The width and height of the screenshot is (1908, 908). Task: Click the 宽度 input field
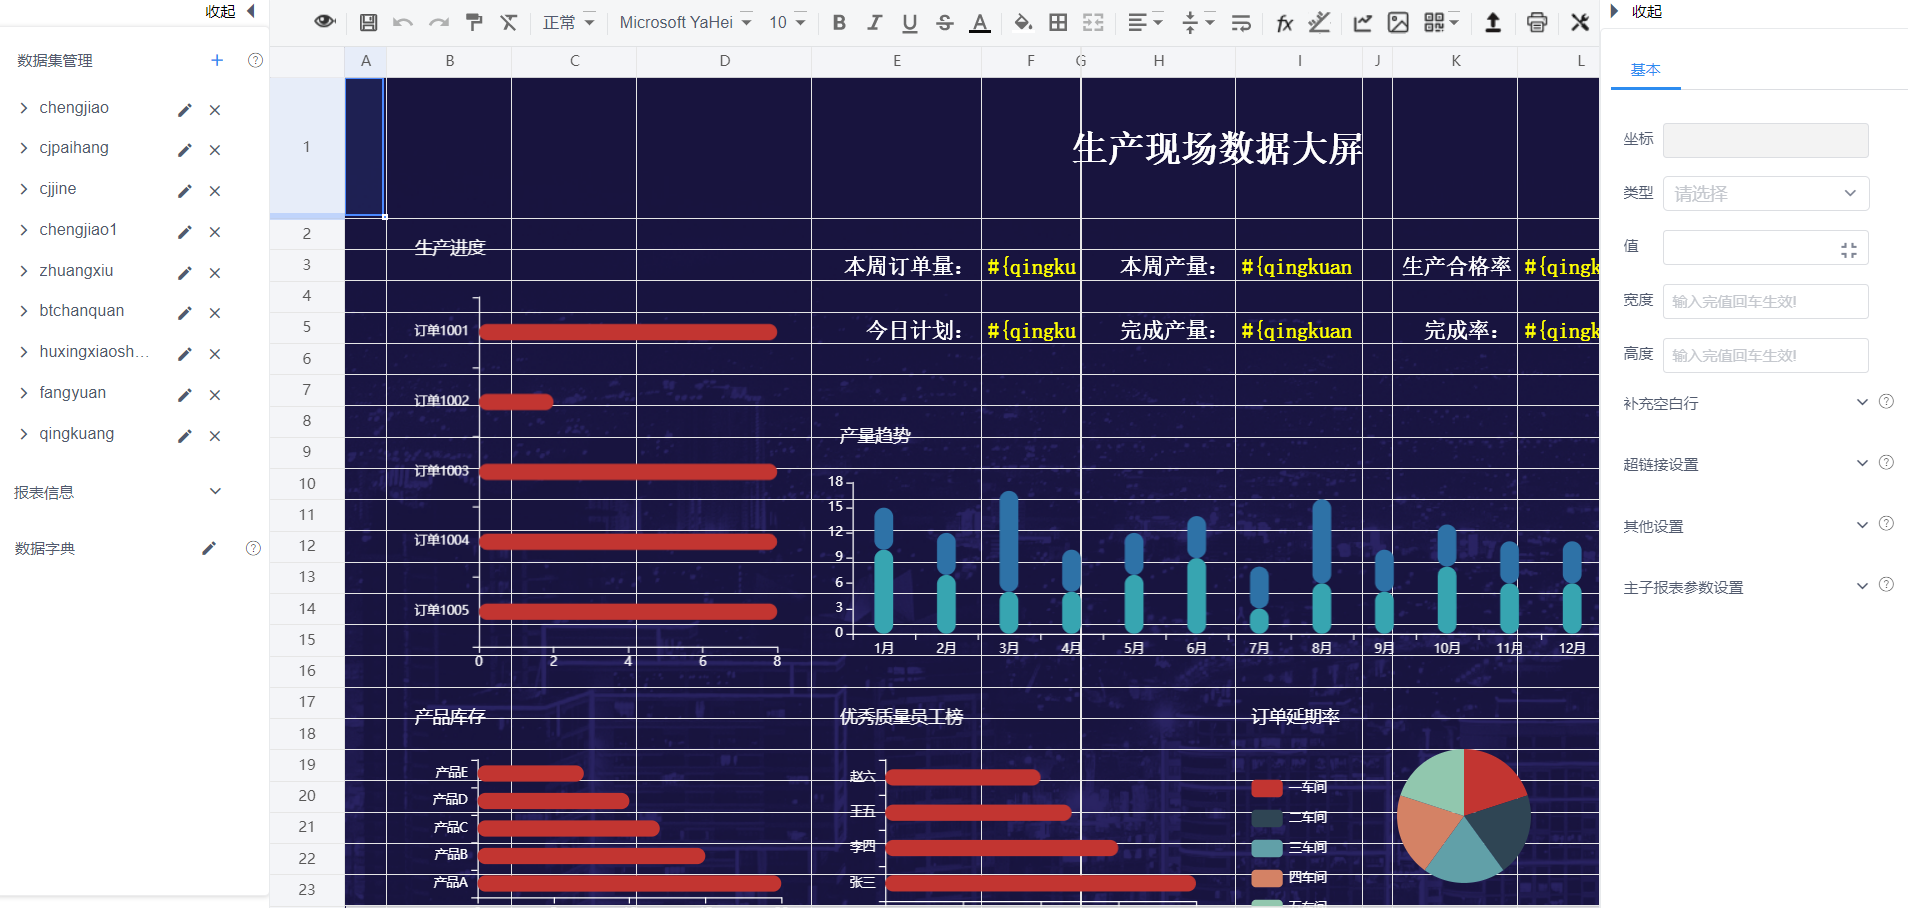click(x=1765, y=301)
